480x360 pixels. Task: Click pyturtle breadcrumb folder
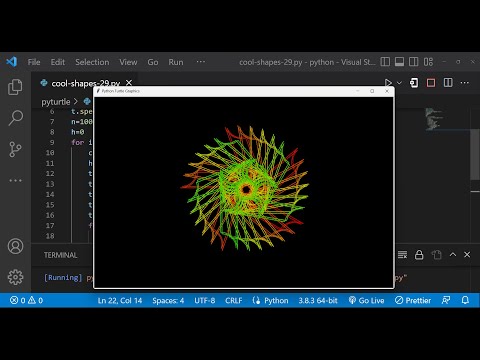pos(56,102)
